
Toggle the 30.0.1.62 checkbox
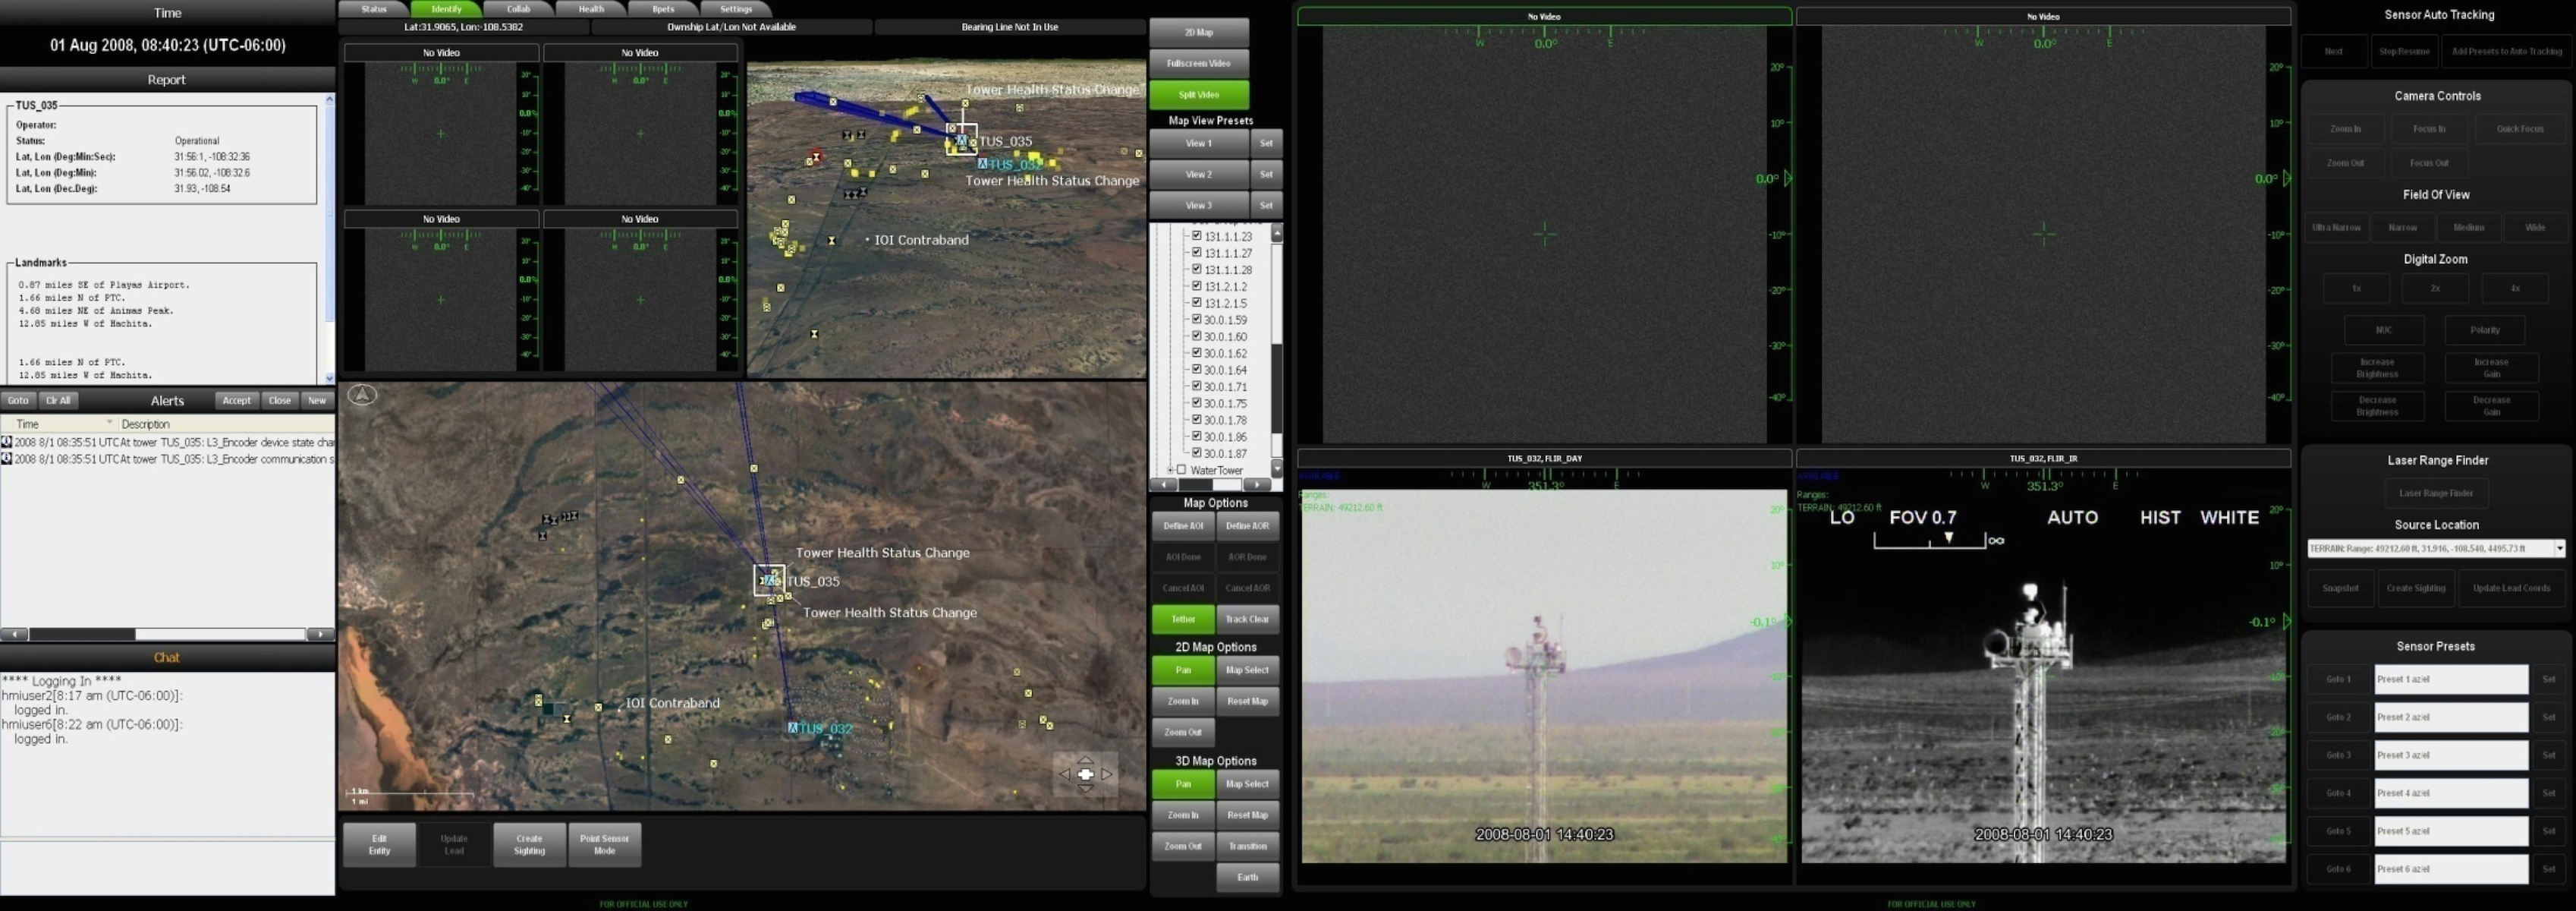1196,353
